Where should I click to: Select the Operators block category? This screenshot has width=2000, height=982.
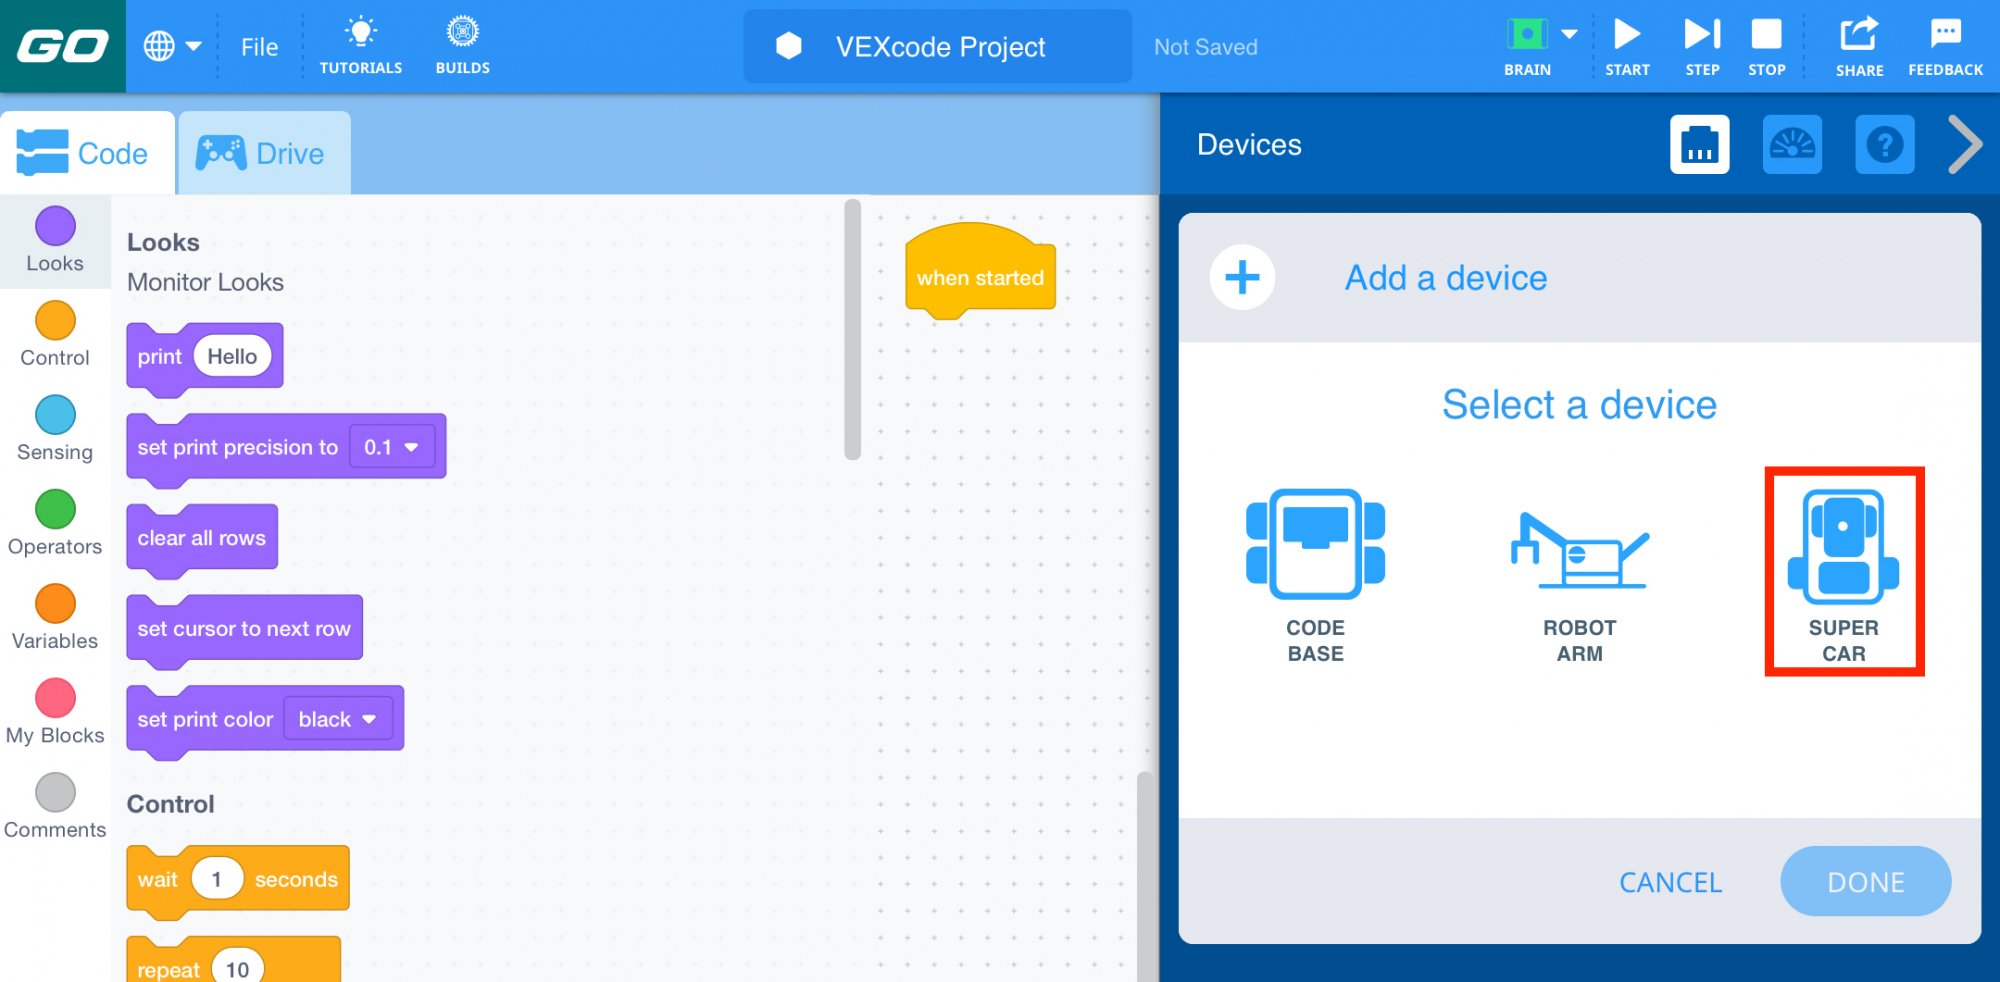click(x=55, y=524)
